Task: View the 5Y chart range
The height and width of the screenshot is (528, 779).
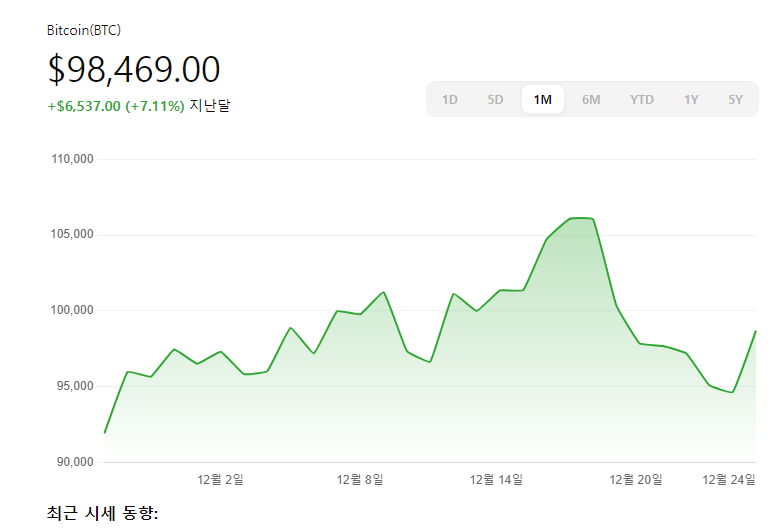Action: [735, 99]
